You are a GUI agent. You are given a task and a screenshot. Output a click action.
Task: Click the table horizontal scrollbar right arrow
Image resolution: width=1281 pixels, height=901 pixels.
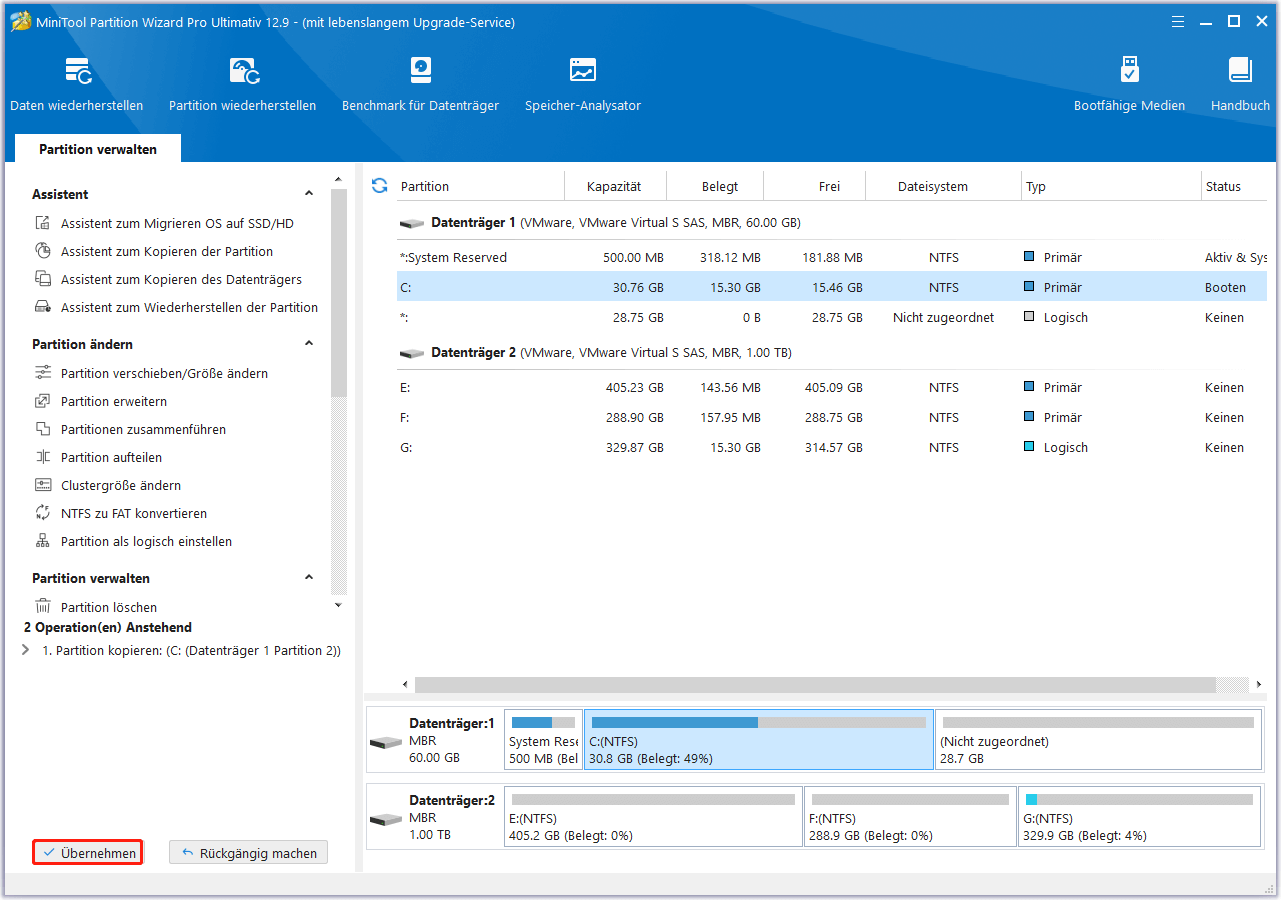1258,685
